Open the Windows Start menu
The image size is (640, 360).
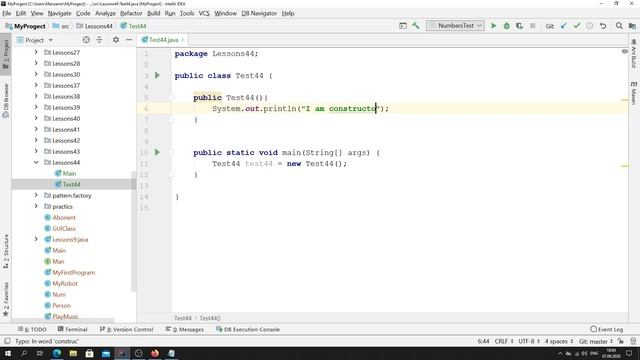click(x=8, y=353)
